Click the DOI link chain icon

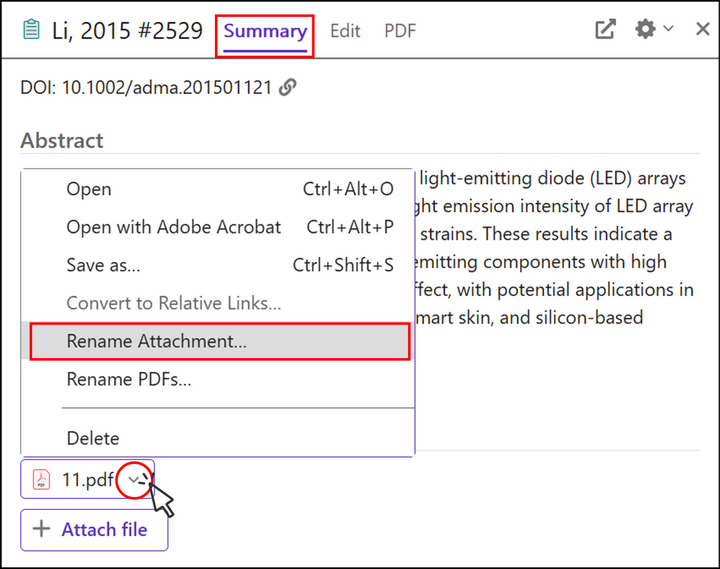click(x=287, y=87)
